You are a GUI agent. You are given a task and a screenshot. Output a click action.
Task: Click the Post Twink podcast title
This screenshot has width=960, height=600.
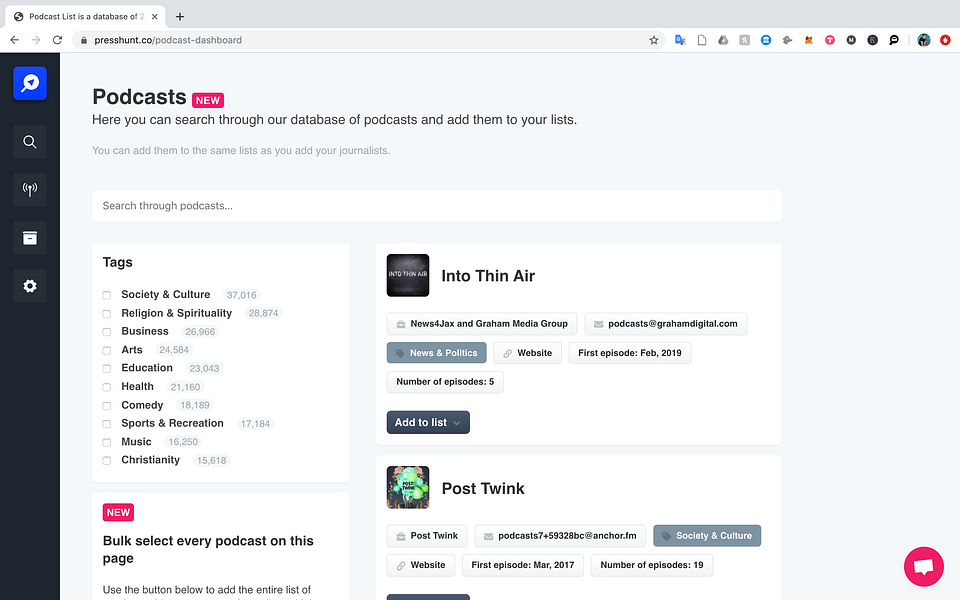(x=483, y=489)
